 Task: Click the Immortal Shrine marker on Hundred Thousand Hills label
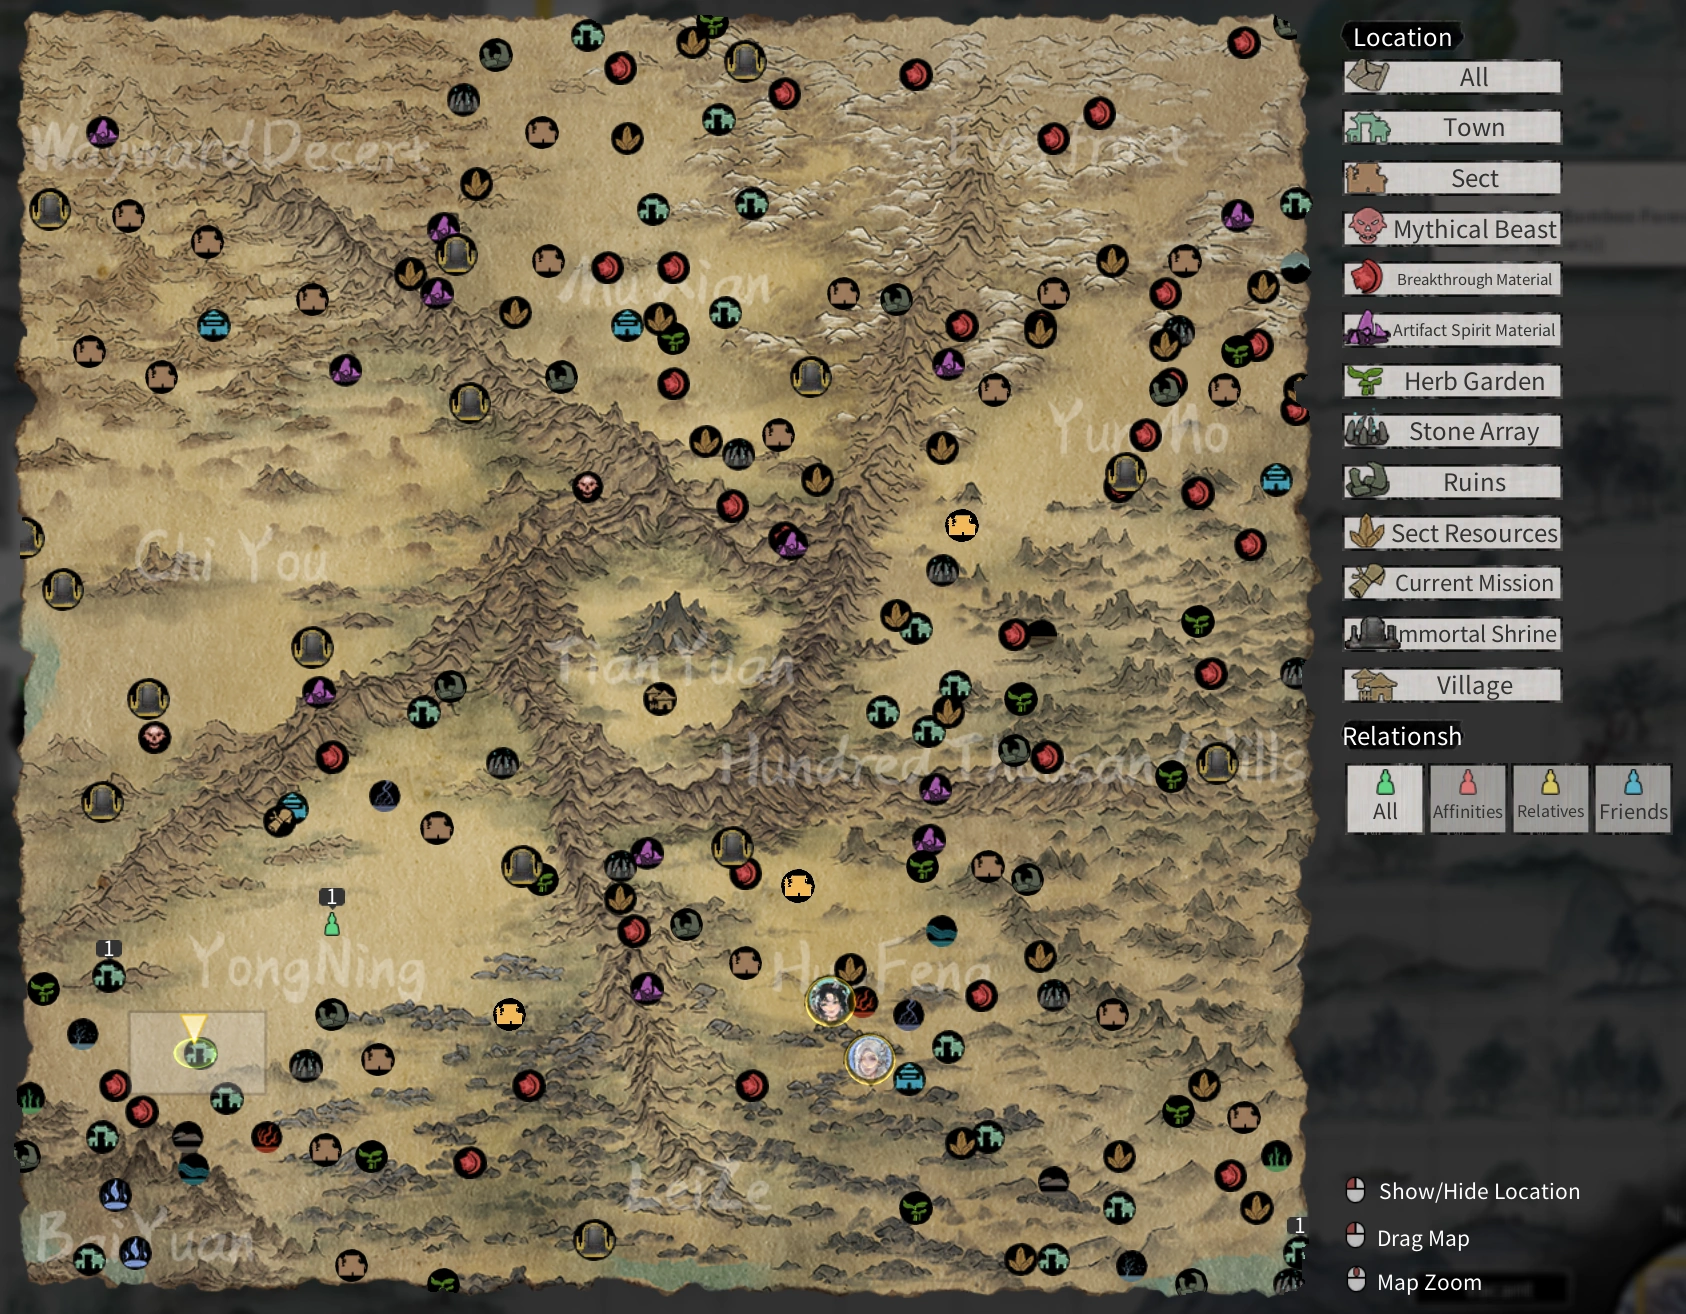click(x=1217, y=764)
